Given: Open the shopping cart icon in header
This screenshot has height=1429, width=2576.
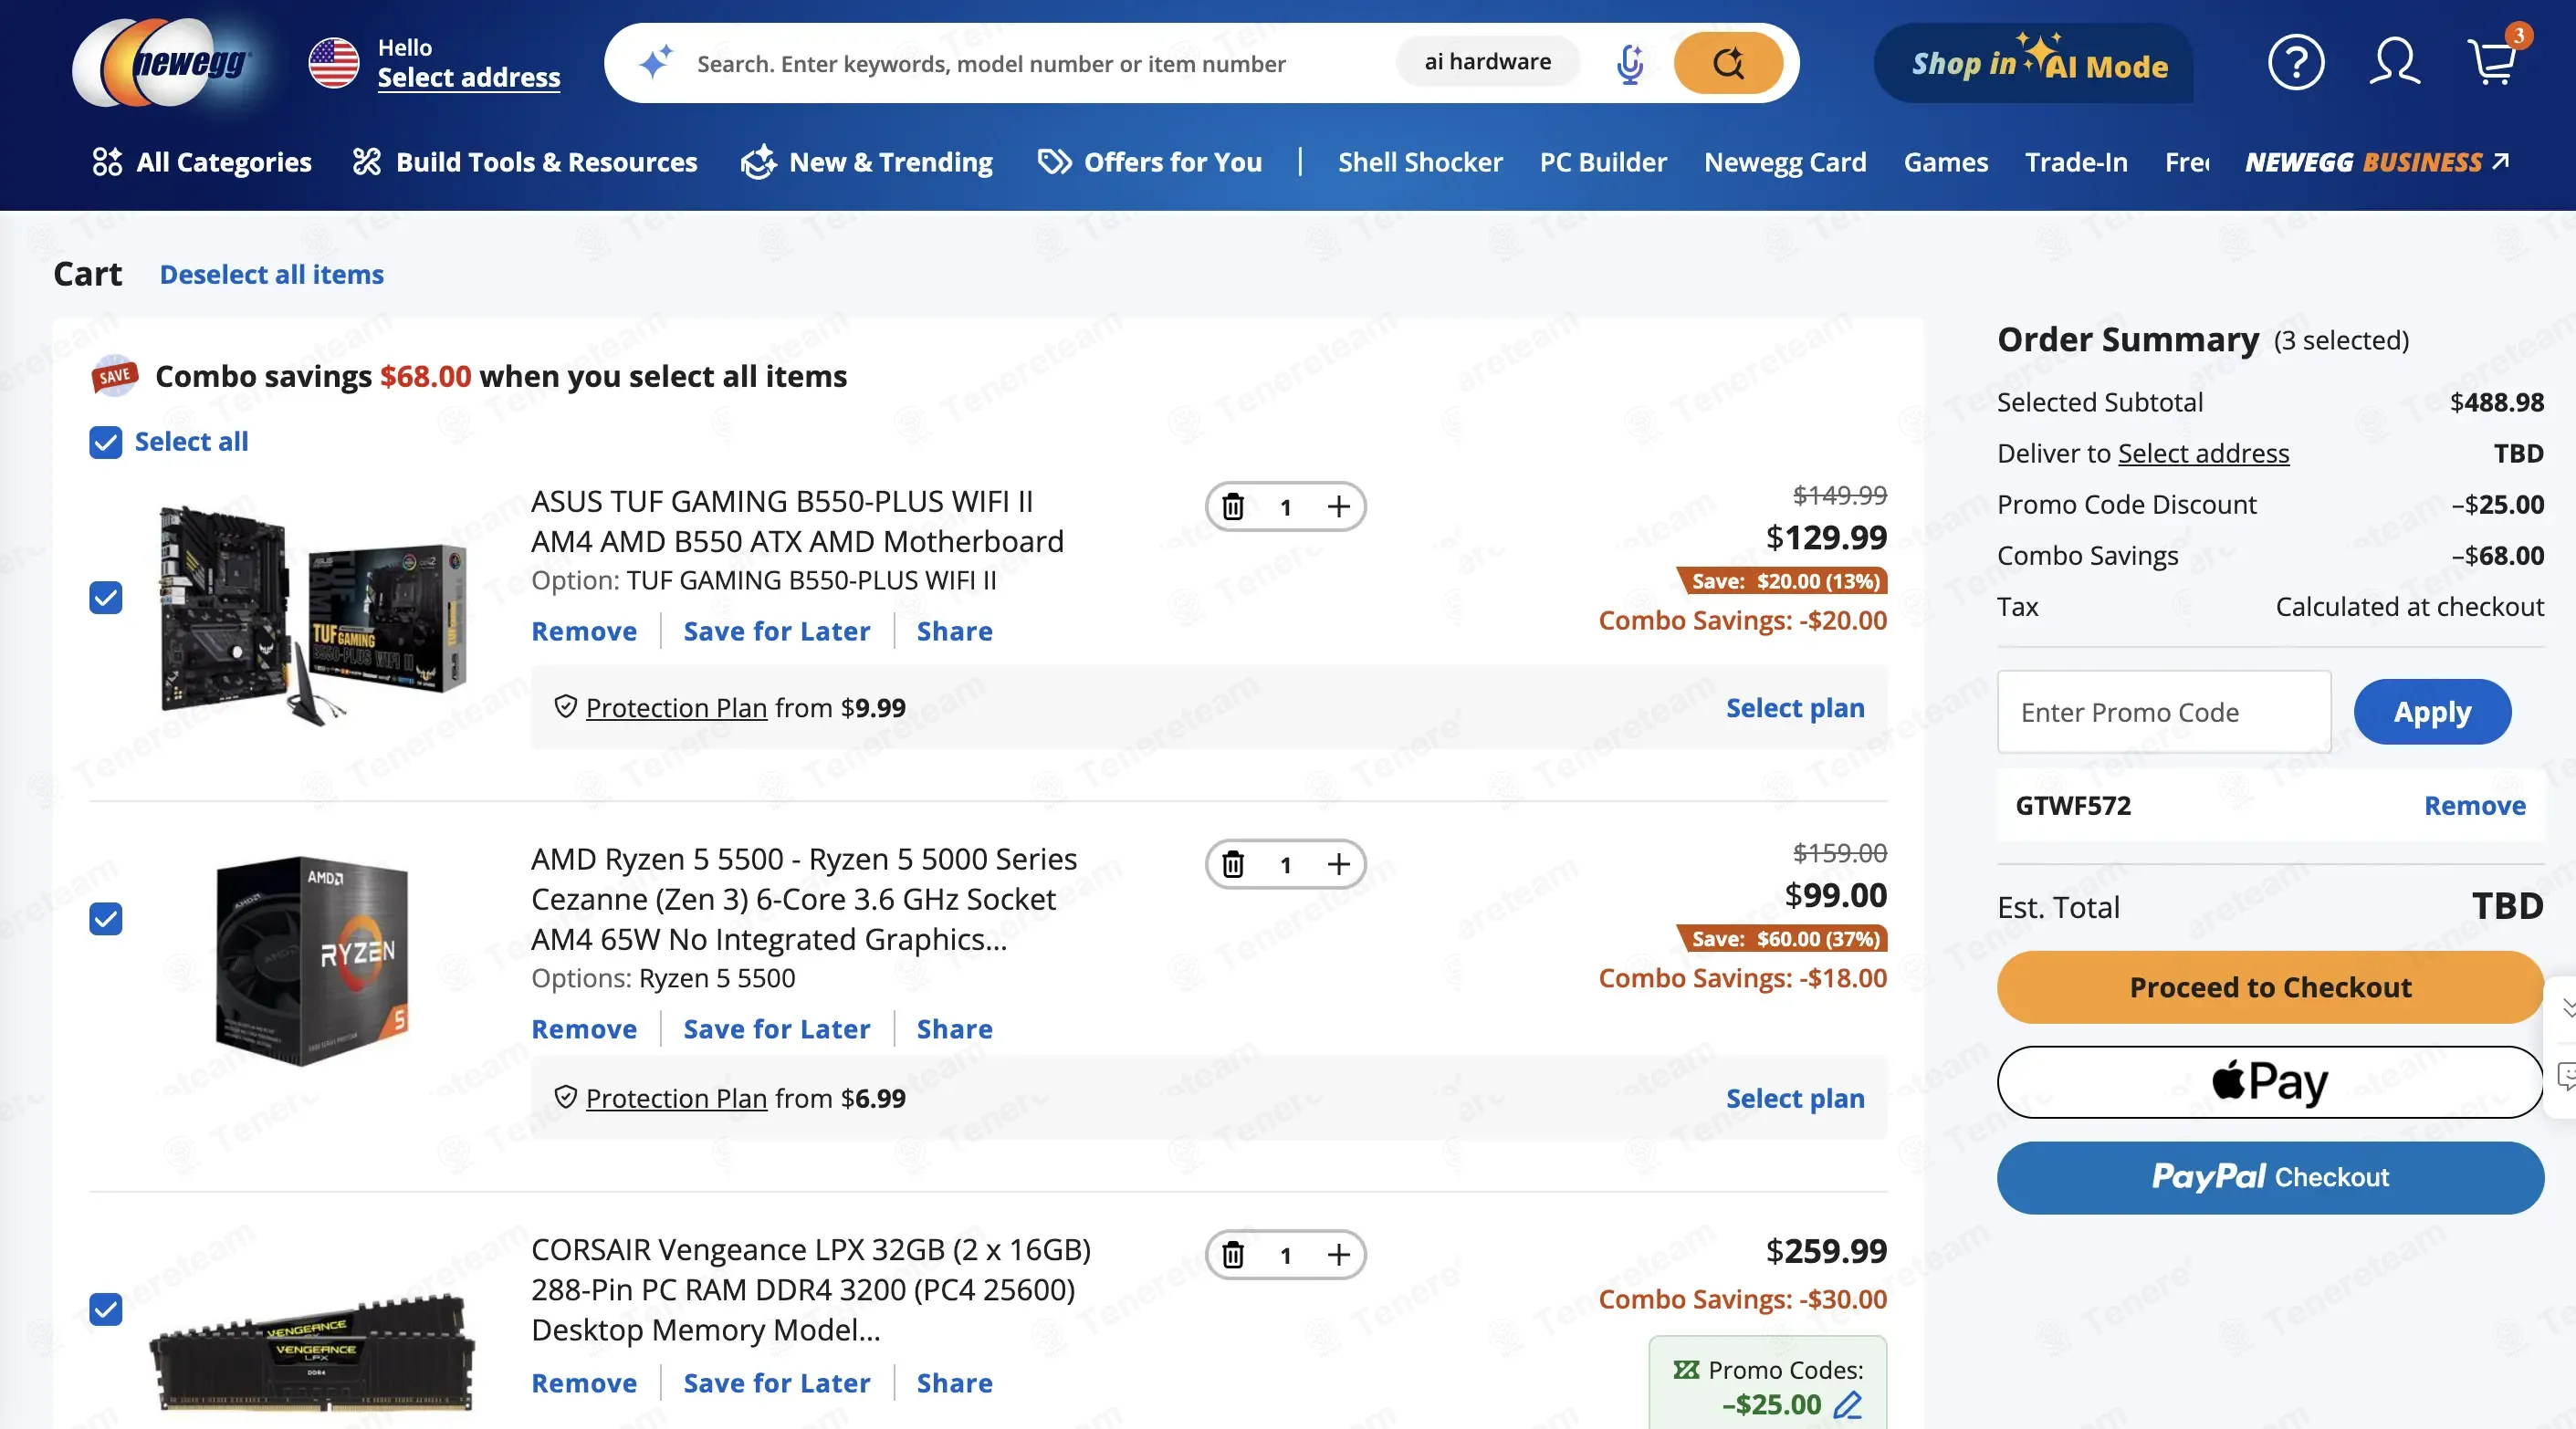Looking at the screenshot, I should pyautogui.click(x=2494, y=62).
